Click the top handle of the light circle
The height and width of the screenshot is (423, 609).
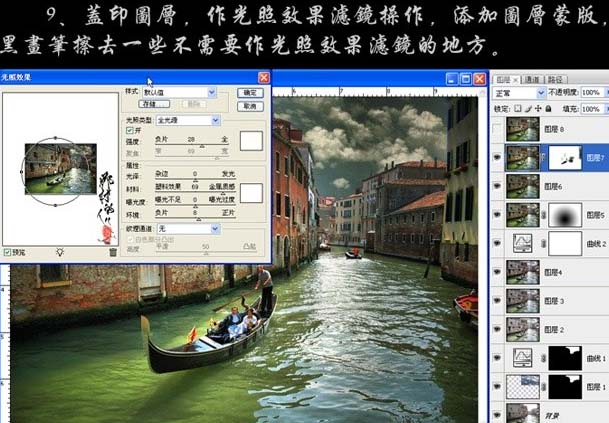coord(56,138)
